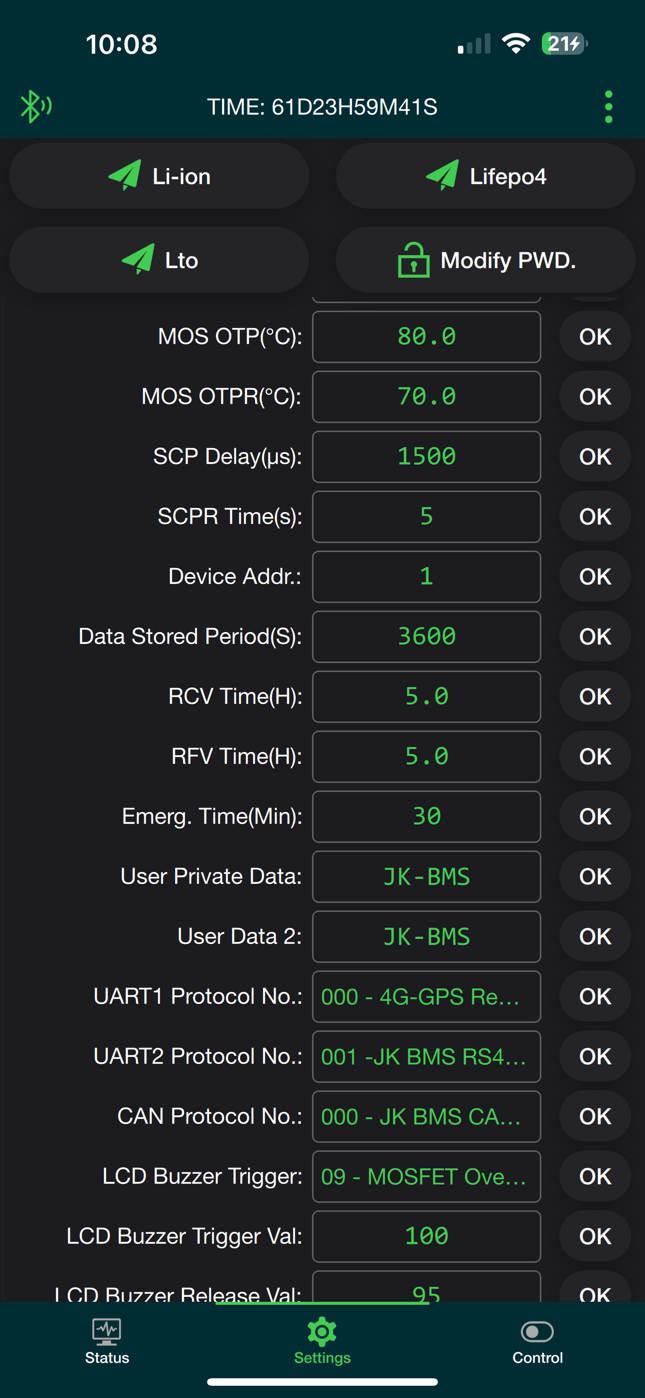Open the Control tab
The width and height of the screenshot is (645, 1398).
537,1341
